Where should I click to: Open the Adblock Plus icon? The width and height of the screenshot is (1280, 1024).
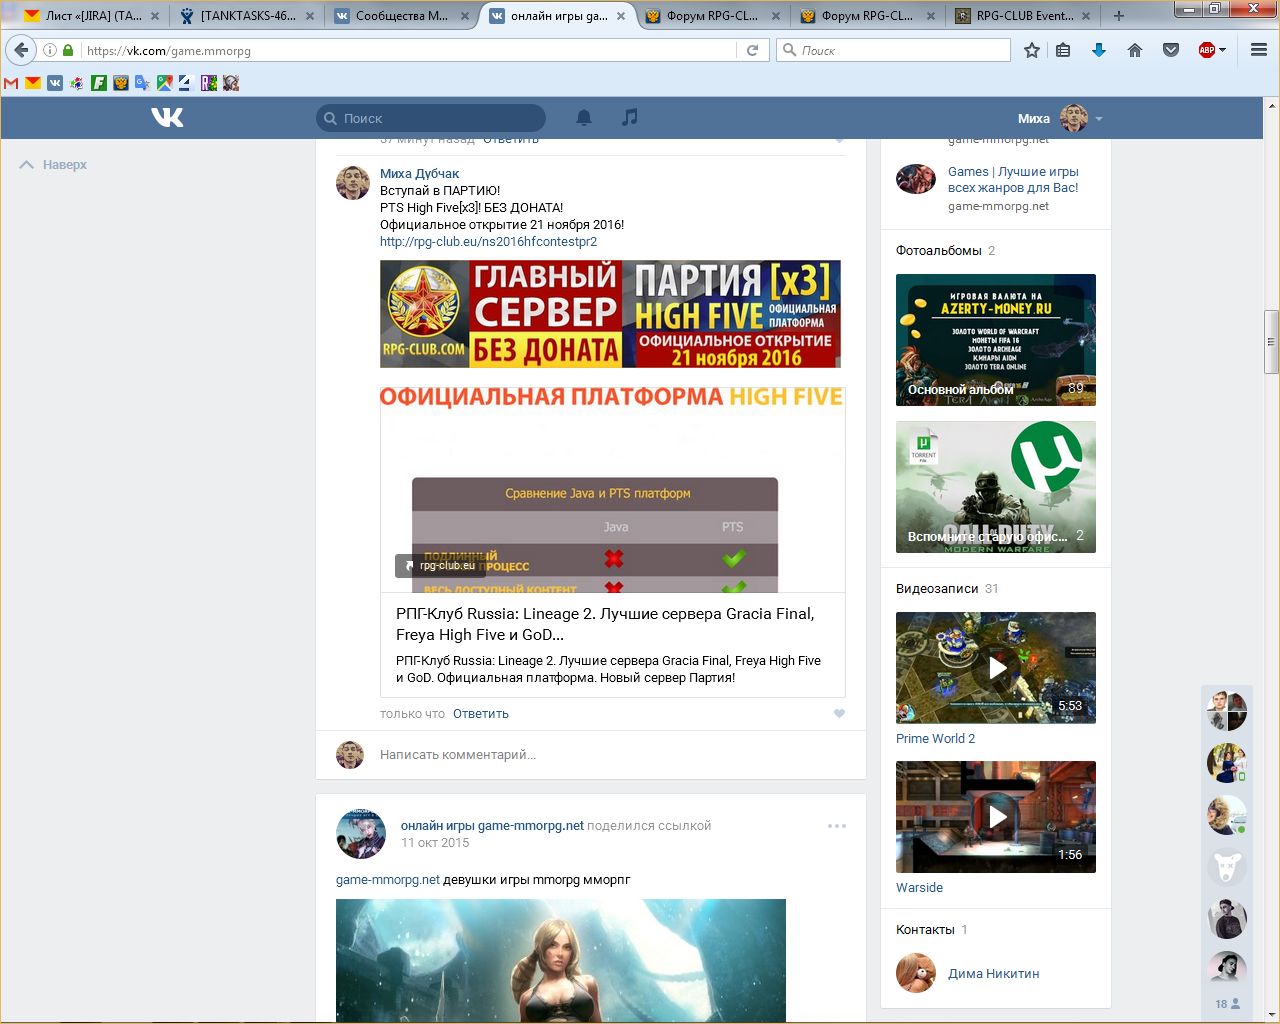click(x=1207, y=50)
